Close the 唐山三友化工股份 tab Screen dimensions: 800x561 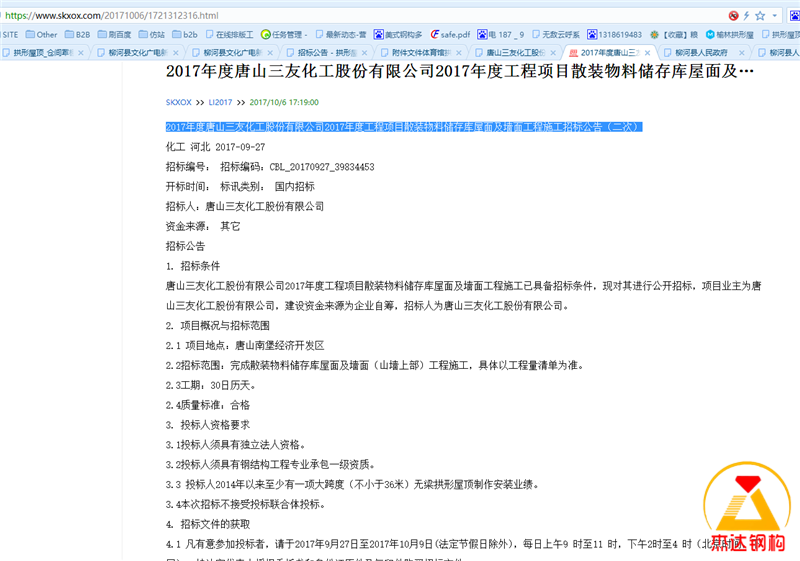point(553,53)
